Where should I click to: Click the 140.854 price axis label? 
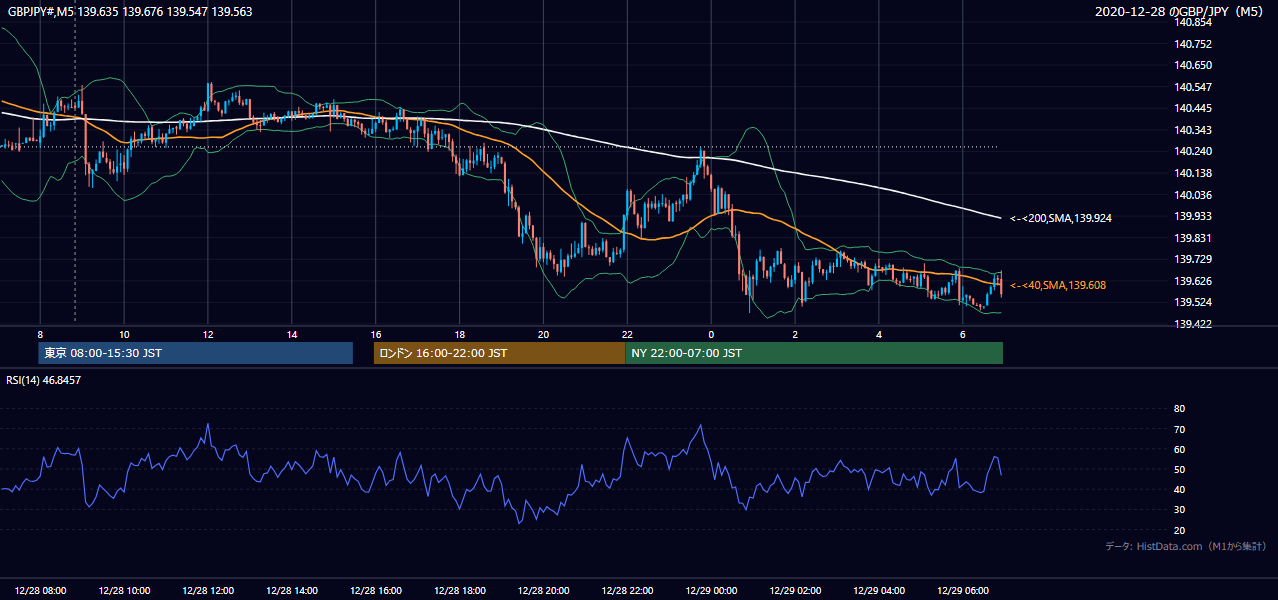[x=1194, y=22]
